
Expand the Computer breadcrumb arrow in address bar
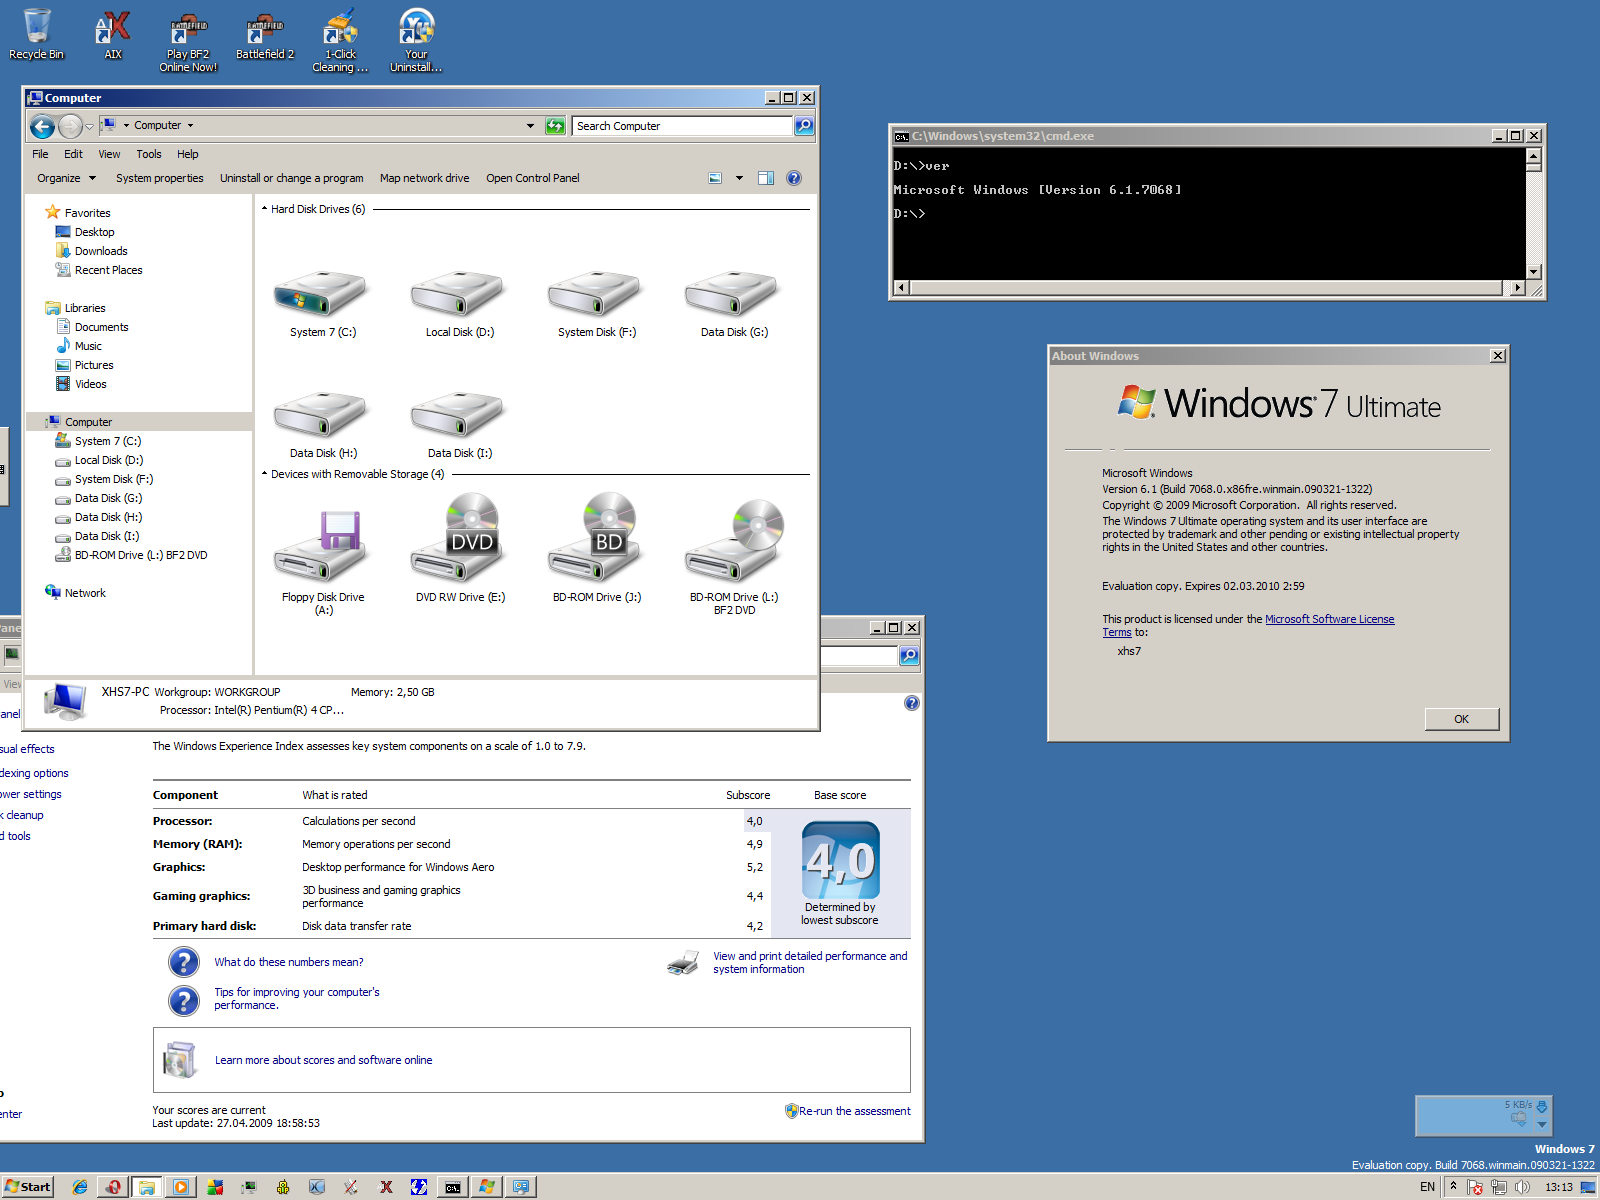[x=190, y=126]
